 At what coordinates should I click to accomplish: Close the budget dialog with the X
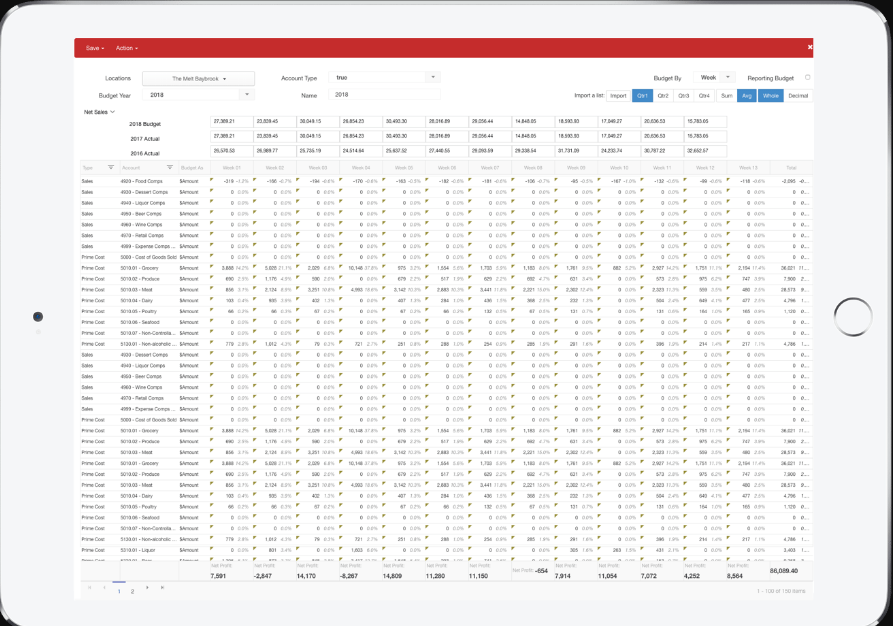[810, 47]
